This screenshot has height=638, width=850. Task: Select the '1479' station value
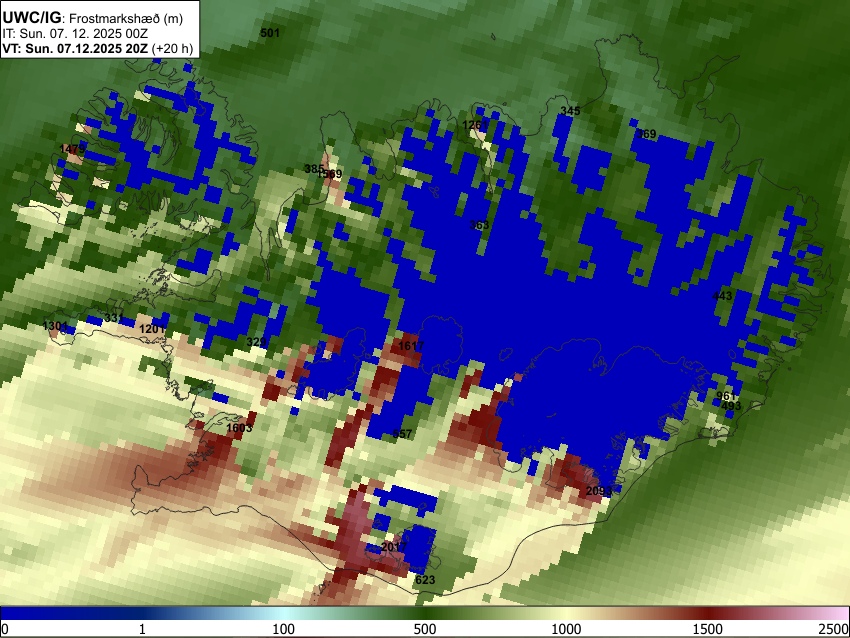(72, 149)
